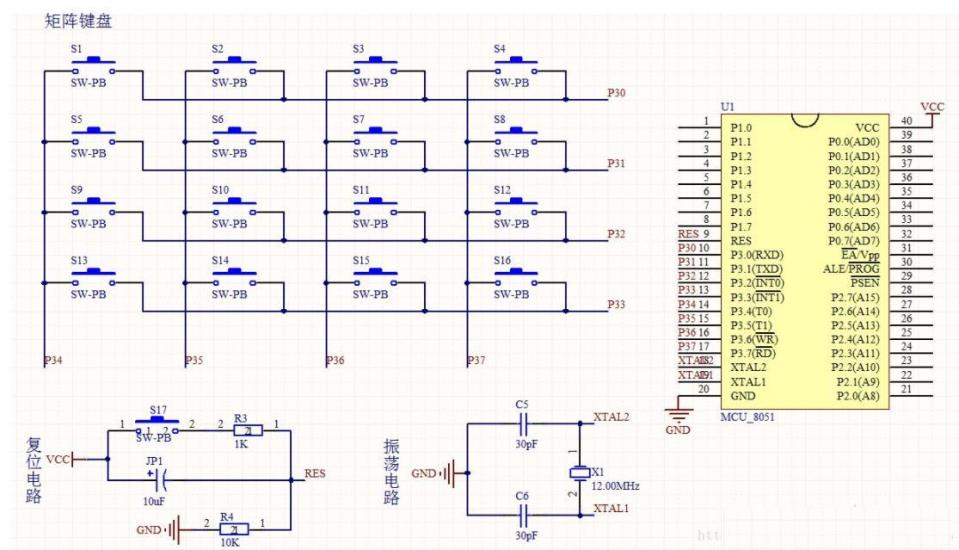Click the P37 column net label
Screen dimensions: 959x550
click(476, 360)
